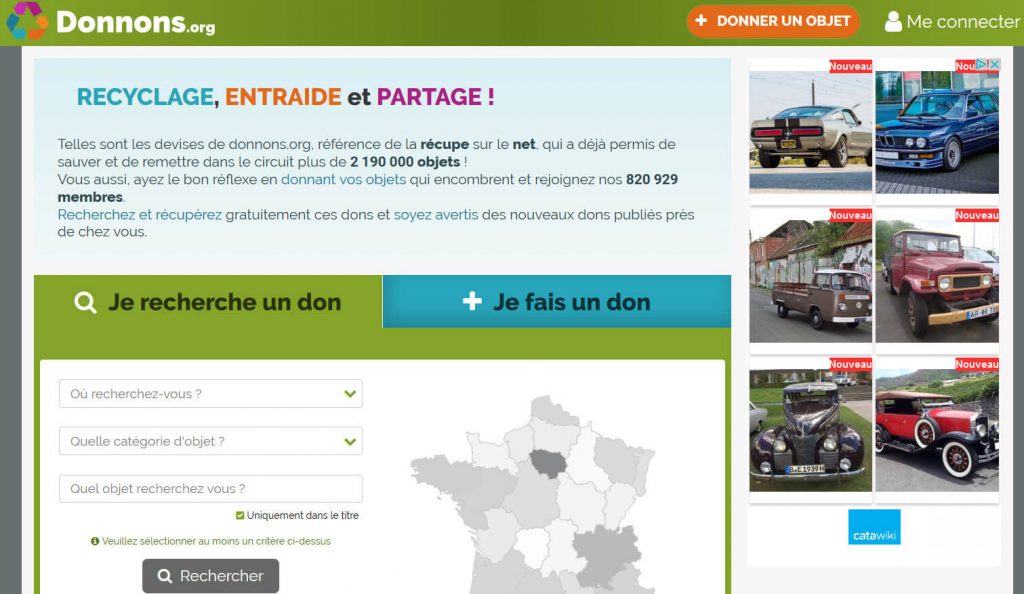Click plus icon in 'Je fais un don'
Image resolution: width=1024 pixels, height=594 pixels.
point(472,301)
